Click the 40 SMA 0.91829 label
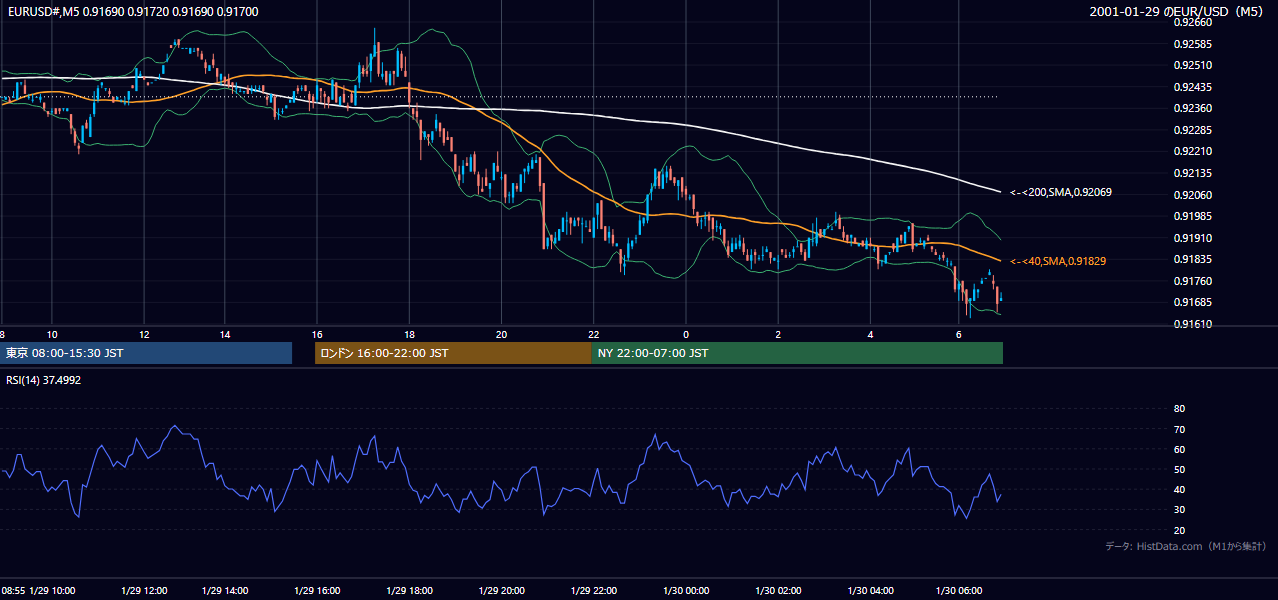Image resolution: width=1278 pixels, height=600 pixels. 1058,261
